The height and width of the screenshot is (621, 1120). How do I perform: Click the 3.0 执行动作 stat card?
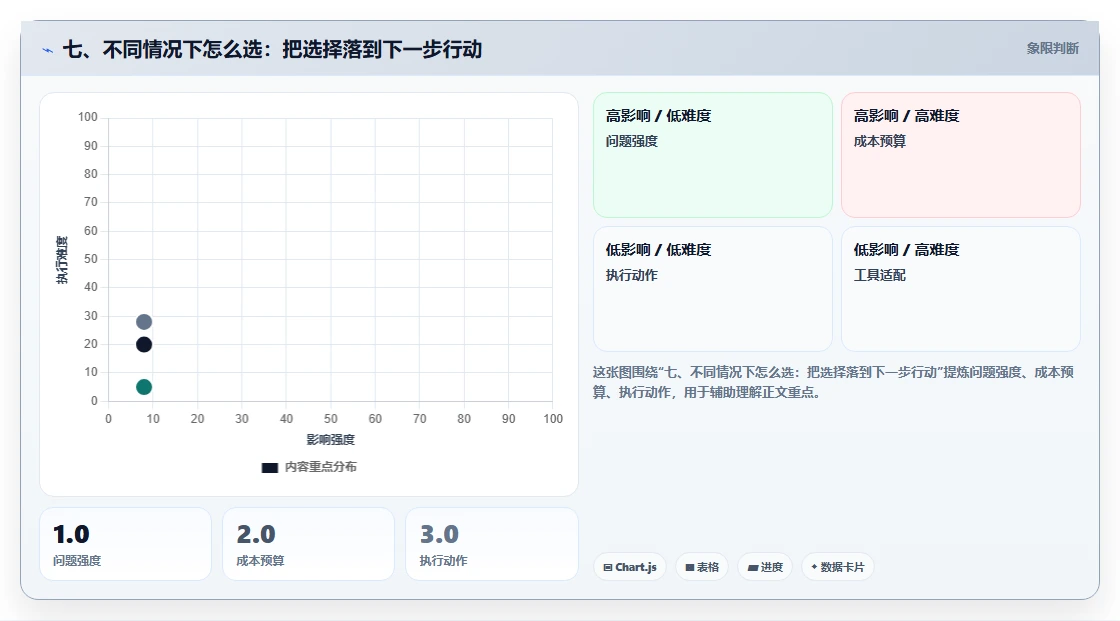click(x=491, y=544)
